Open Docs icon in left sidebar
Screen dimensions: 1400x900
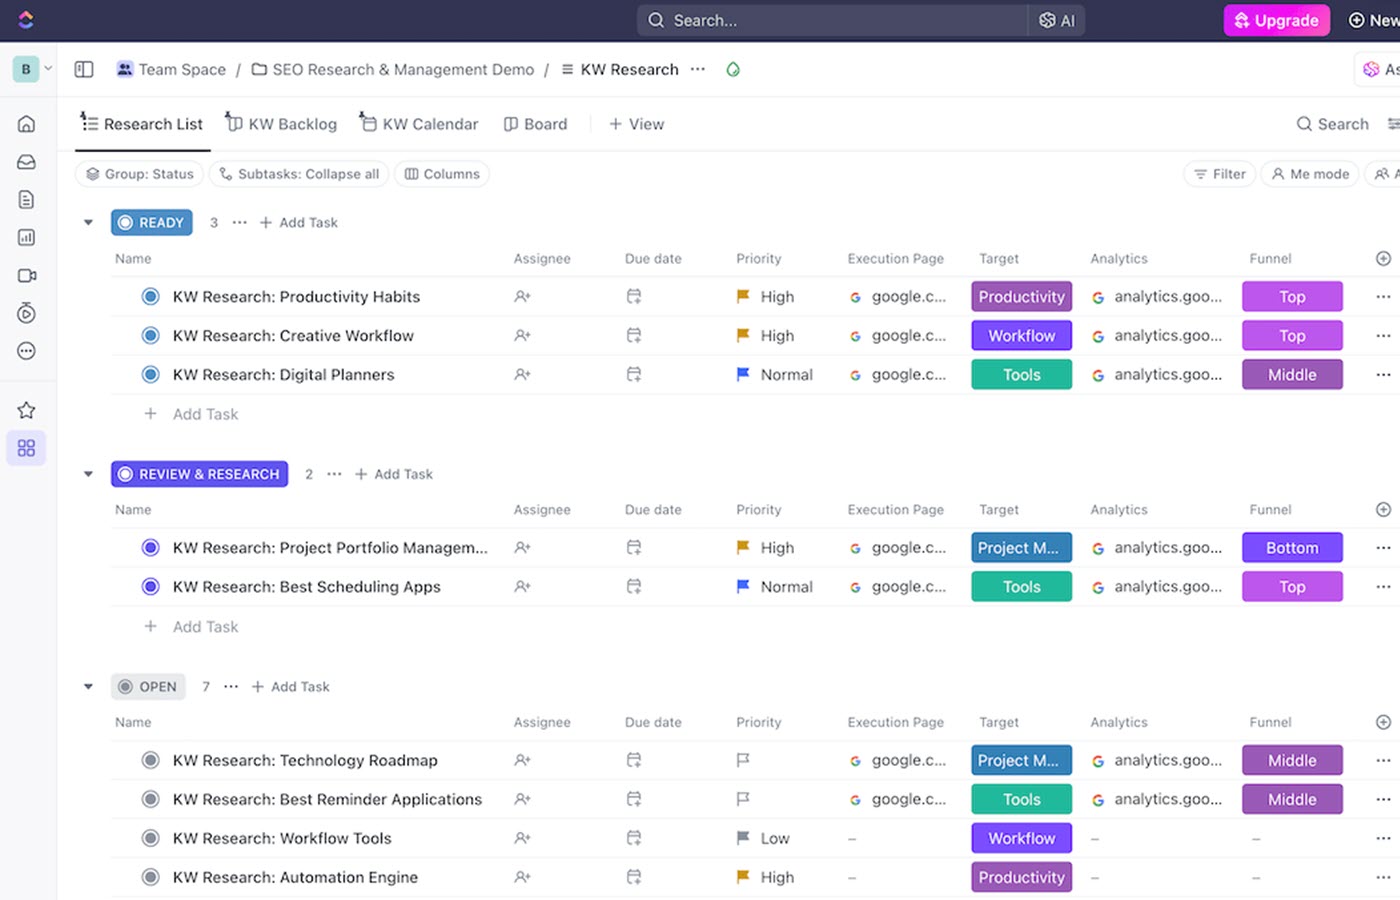(x=27, y=200)
